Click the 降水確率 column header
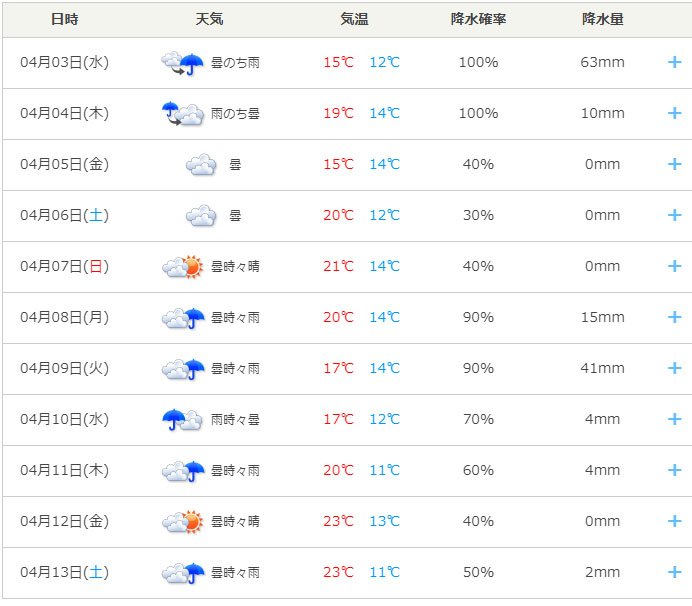Viewport: 692px width, 606px height. click(478, 19)
